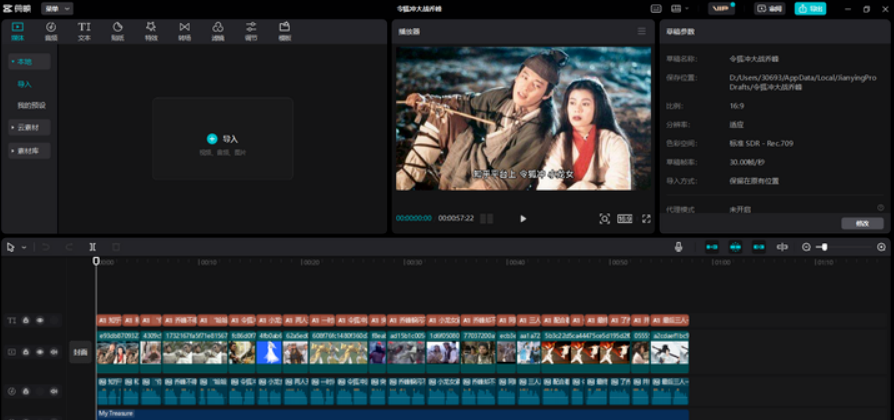Hide the text track with eye icon
Screen dimensions: 894x420
tap(40, 320)
